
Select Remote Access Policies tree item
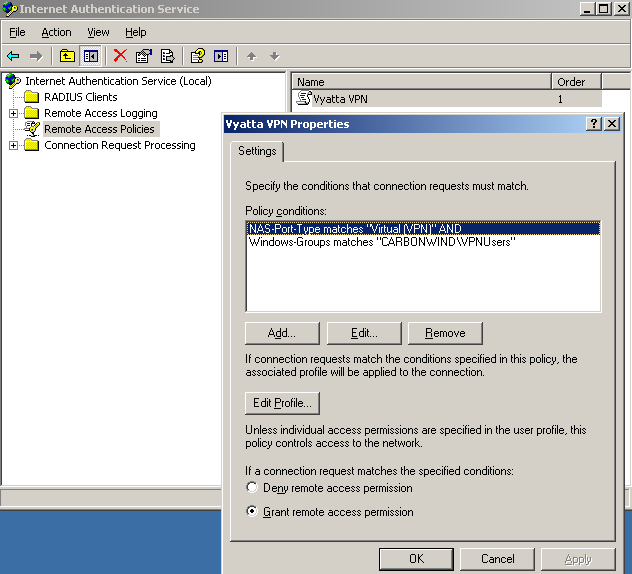pos(100,129)
